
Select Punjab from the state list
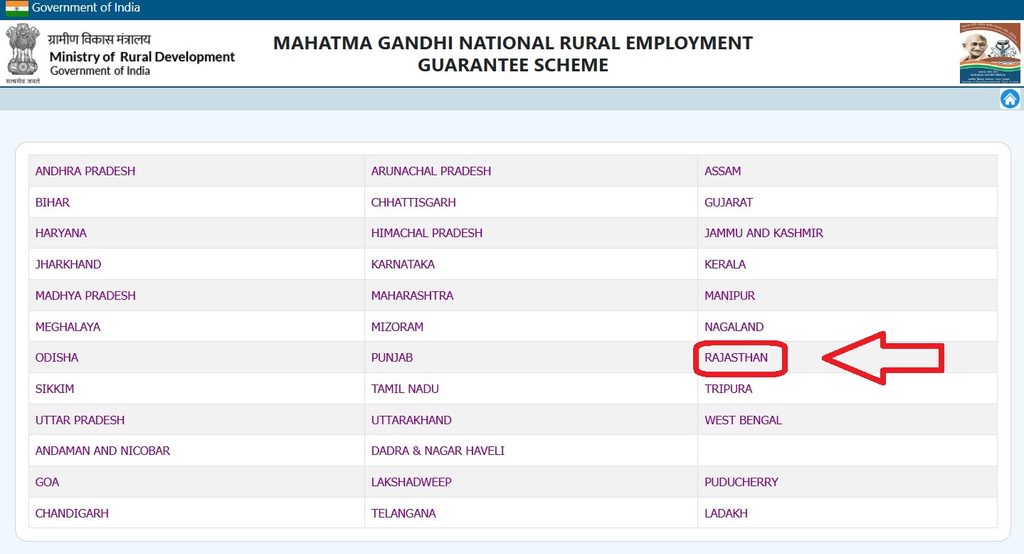pyautogui.click(x=392, y=358)
